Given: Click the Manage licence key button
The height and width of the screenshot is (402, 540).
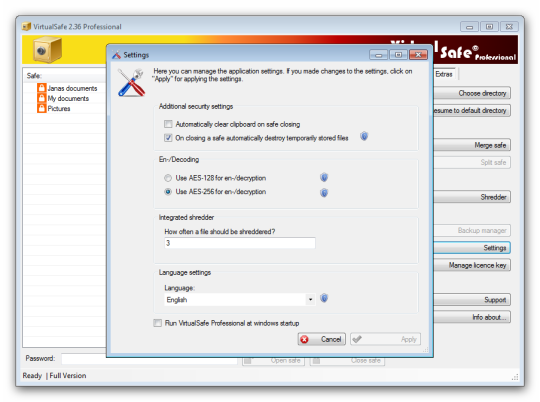Looking at the screenshot, I should [x=472, y=265].
